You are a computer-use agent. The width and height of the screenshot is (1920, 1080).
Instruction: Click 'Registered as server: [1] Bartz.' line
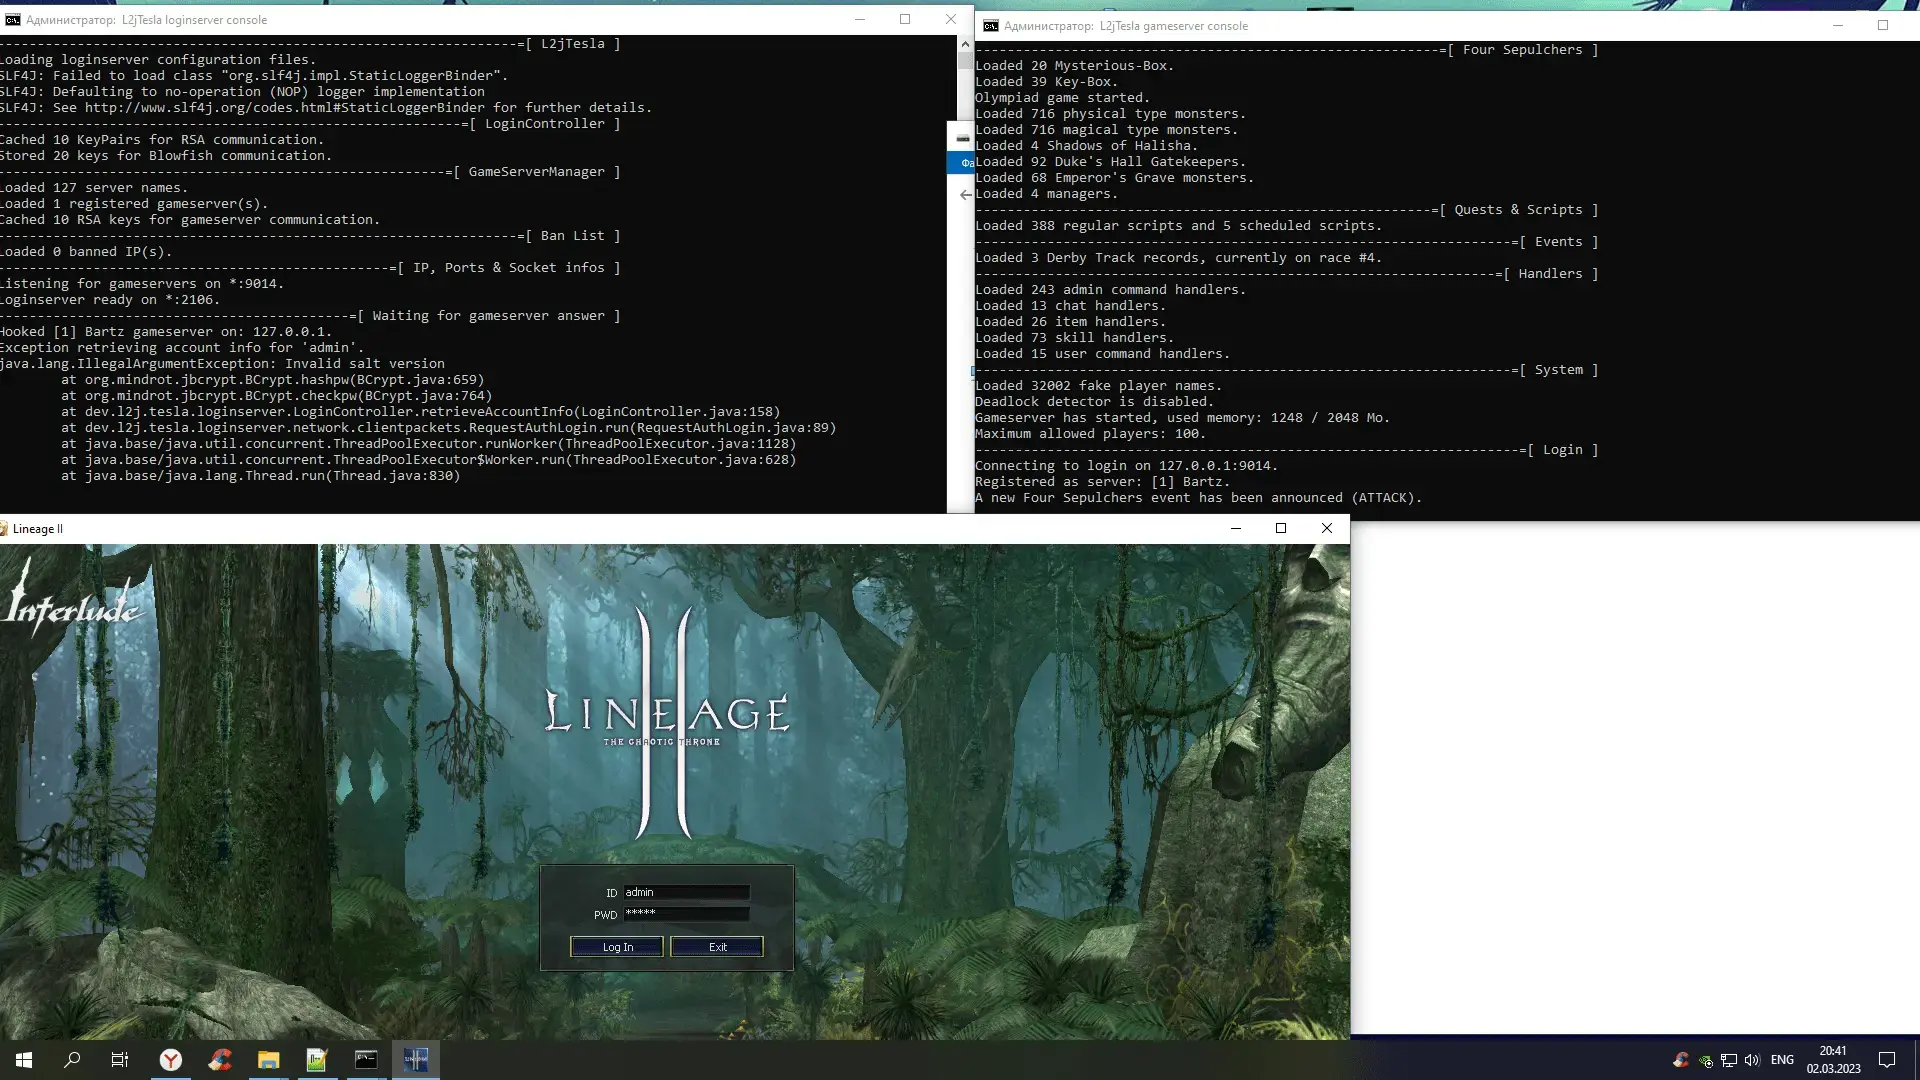(1102, 482)
